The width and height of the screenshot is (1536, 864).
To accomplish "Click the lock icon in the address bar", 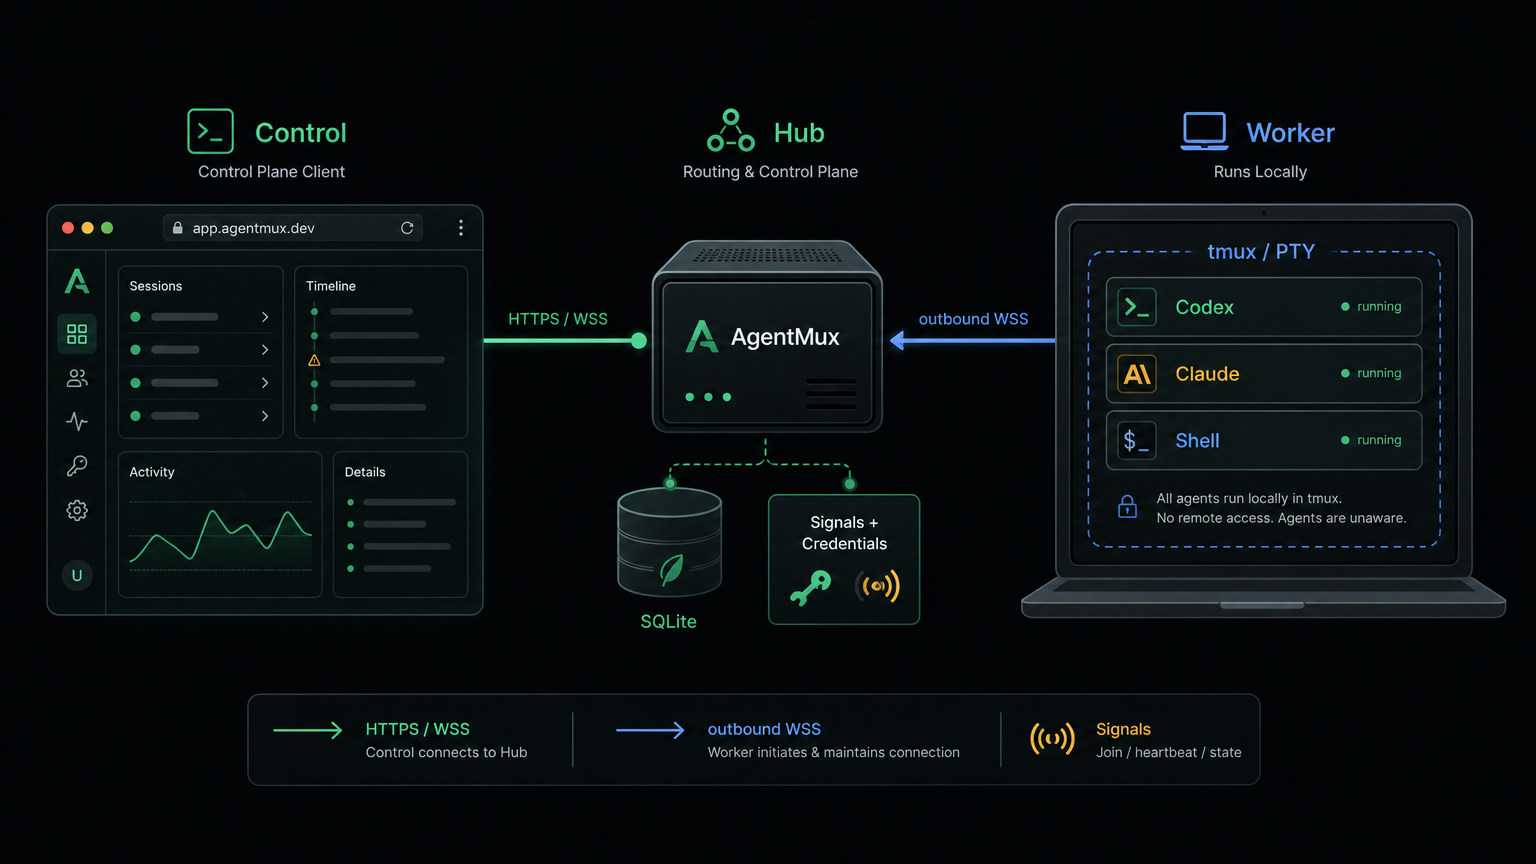I will coord(178,228).
